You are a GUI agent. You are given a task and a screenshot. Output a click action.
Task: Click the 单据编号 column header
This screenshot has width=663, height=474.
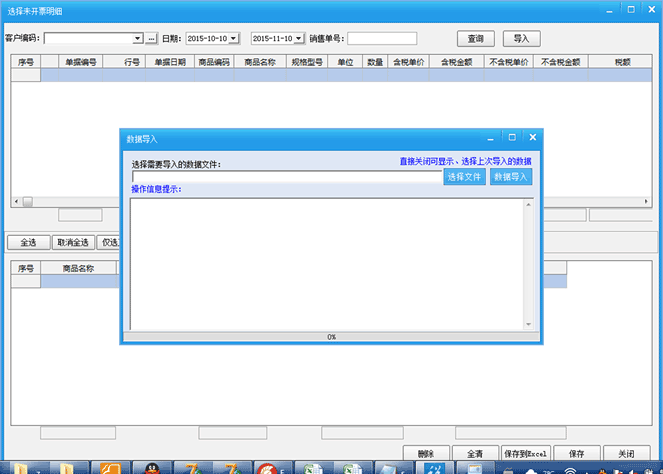81,62
